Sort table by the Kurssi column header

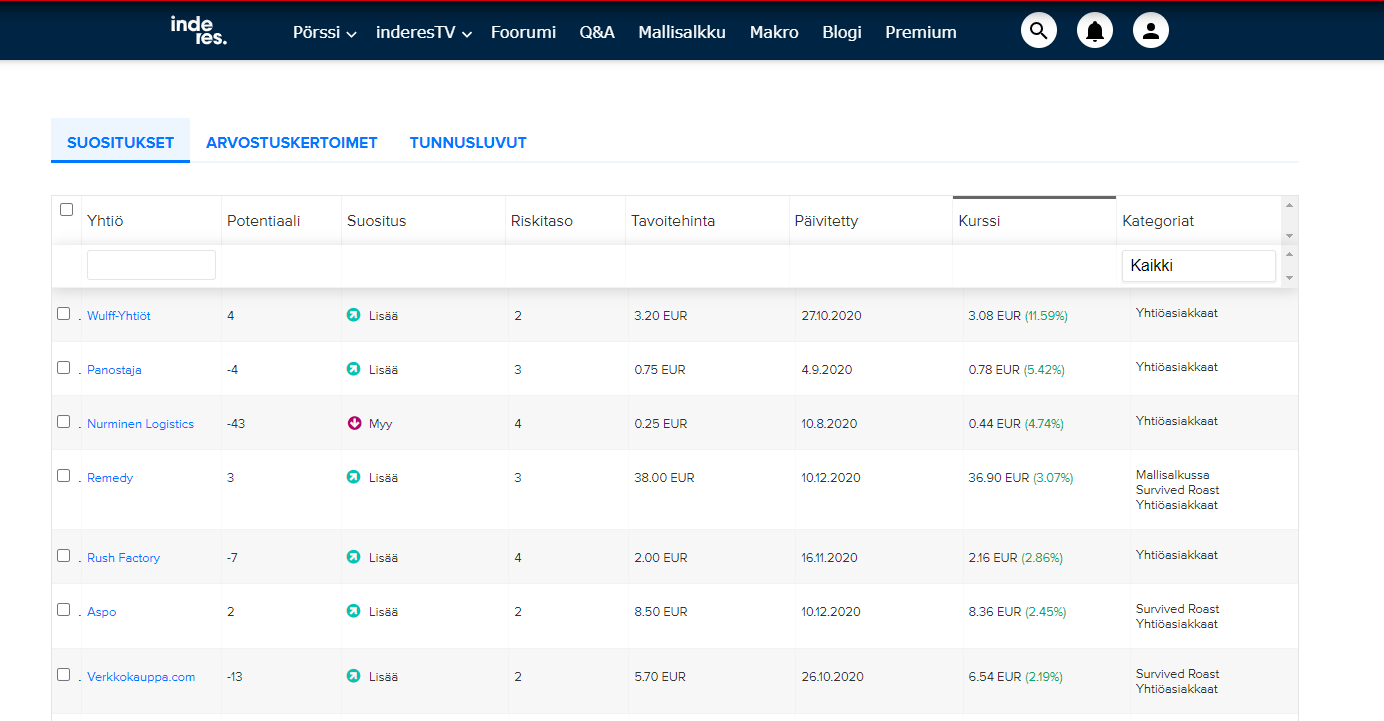(x=979, y=221)
